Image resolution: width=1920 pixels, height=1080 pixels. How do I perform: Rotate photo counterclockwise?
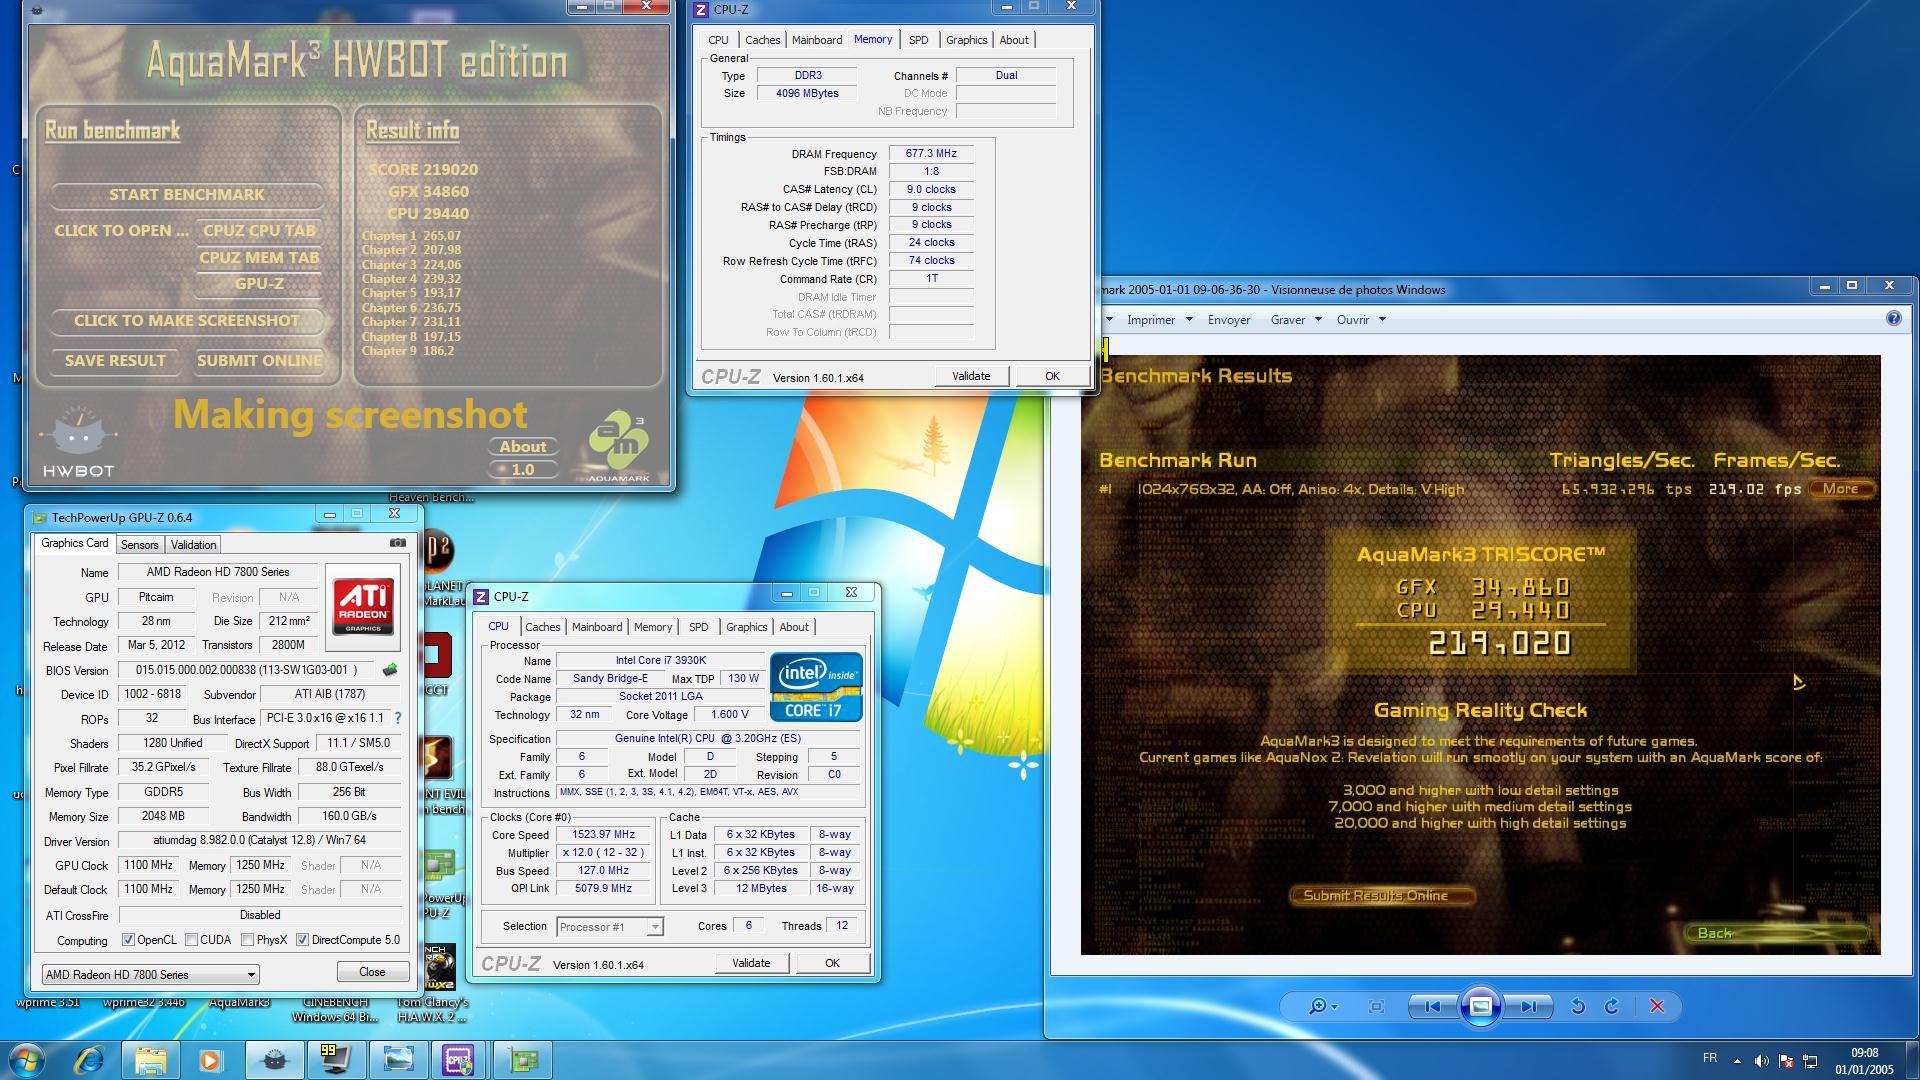1577,1007
